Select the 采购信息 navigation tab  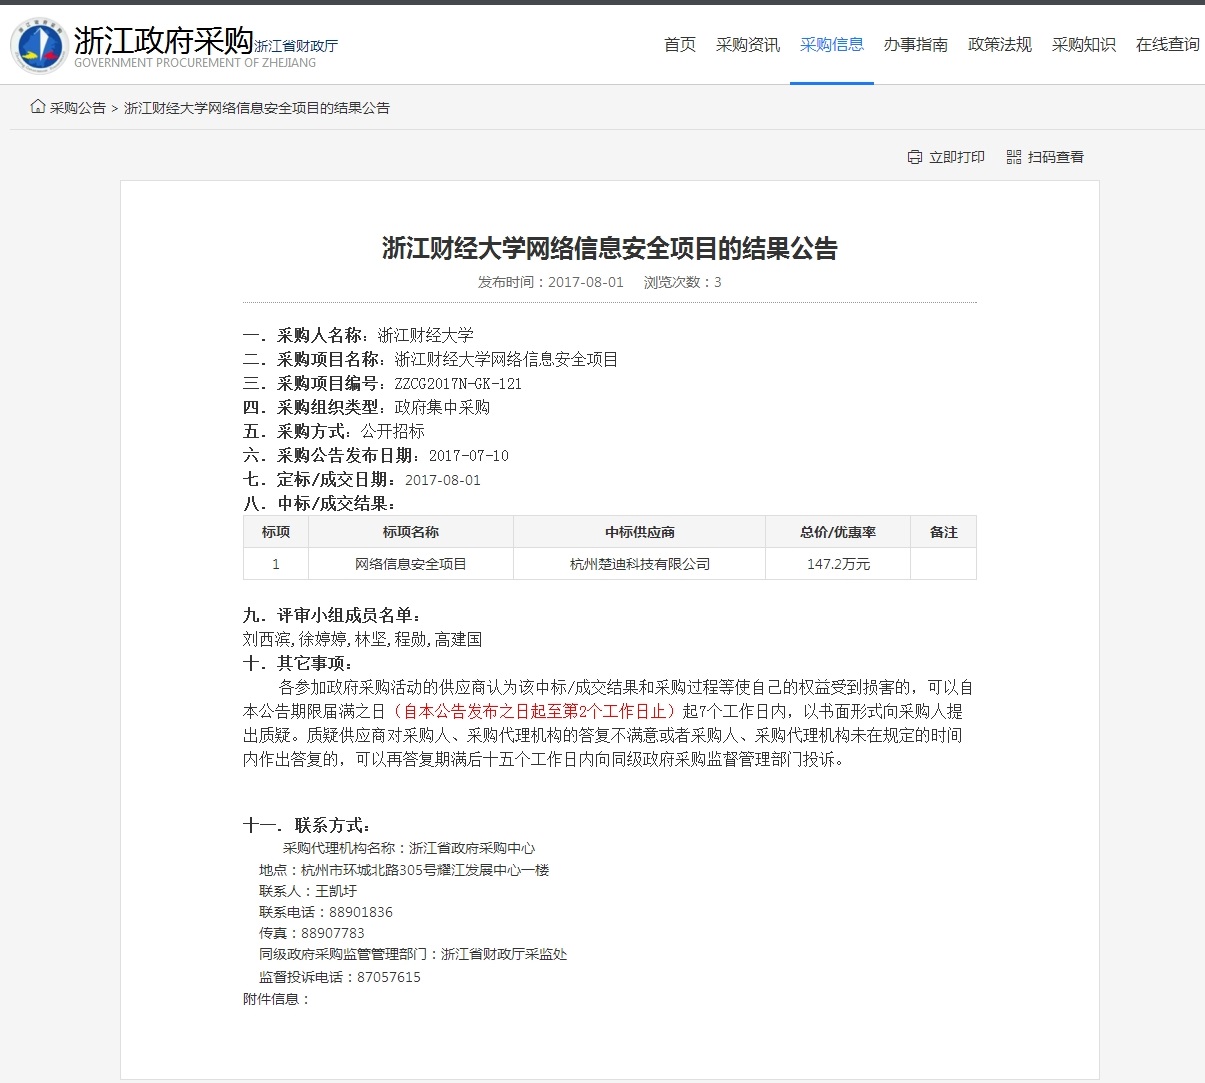pyautogui.click(x=832, y=44)
